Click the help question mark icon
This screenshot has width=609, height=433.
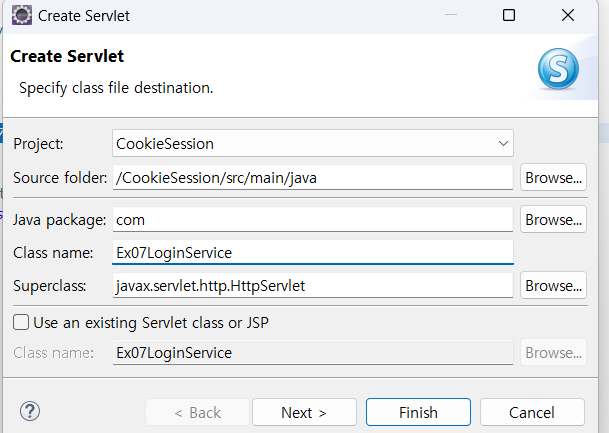point(30,412)
